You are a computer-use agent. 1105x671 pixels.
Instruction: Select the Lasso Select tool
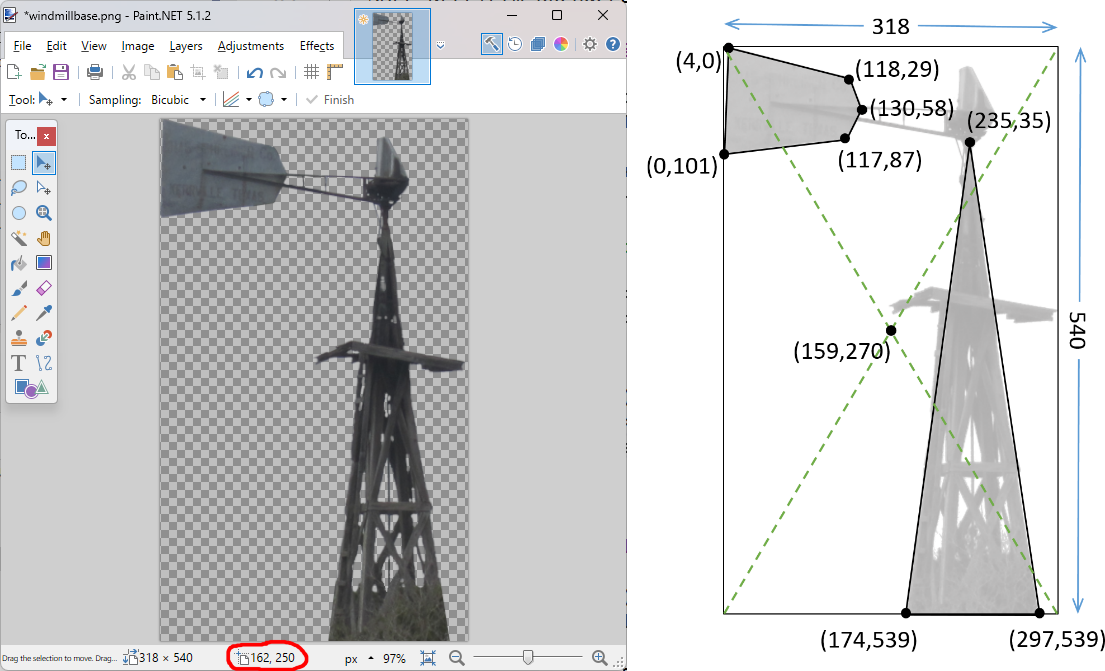tap(19, 187)
